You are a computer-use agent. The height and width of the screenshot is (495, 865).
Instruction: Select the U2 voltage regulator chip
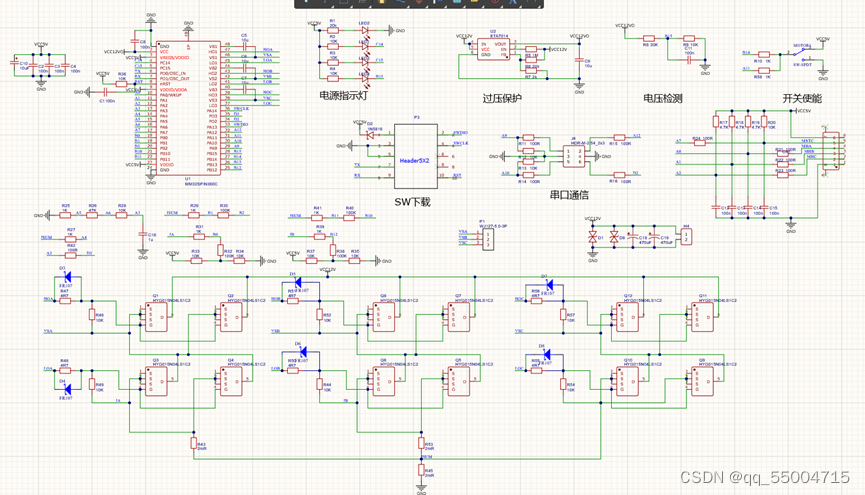click(493, 49)
